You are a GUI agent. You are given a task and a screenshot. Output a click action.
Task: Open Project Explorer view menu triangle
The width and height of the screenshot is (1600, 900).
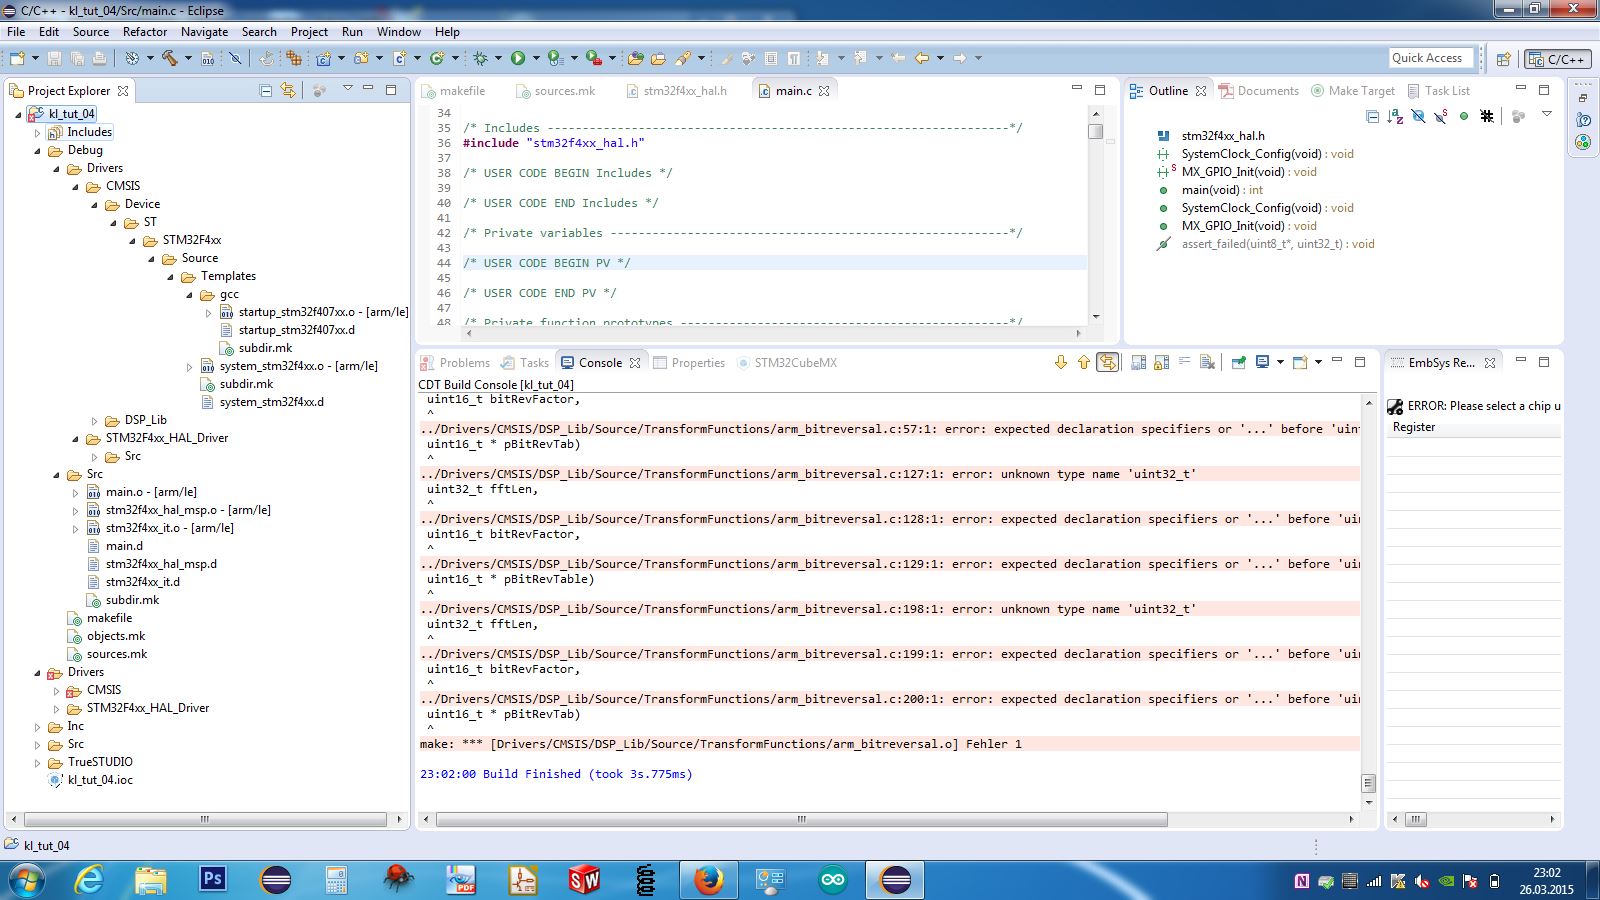(347, 89)
